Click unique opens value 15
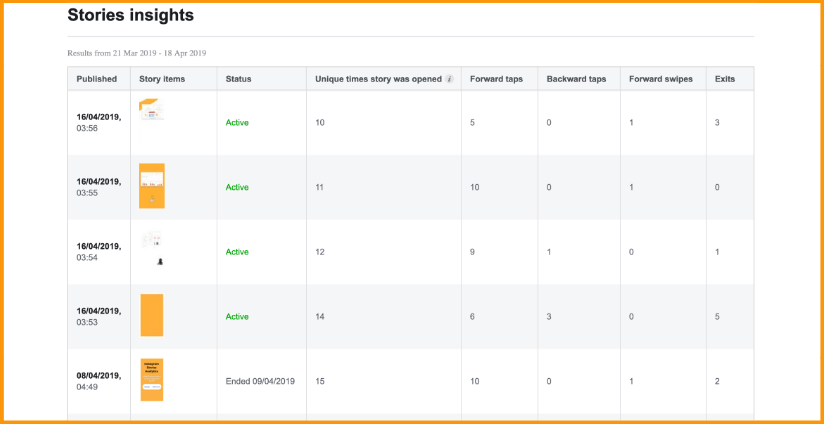The image size is (824, 424). [x=320, y=381]
